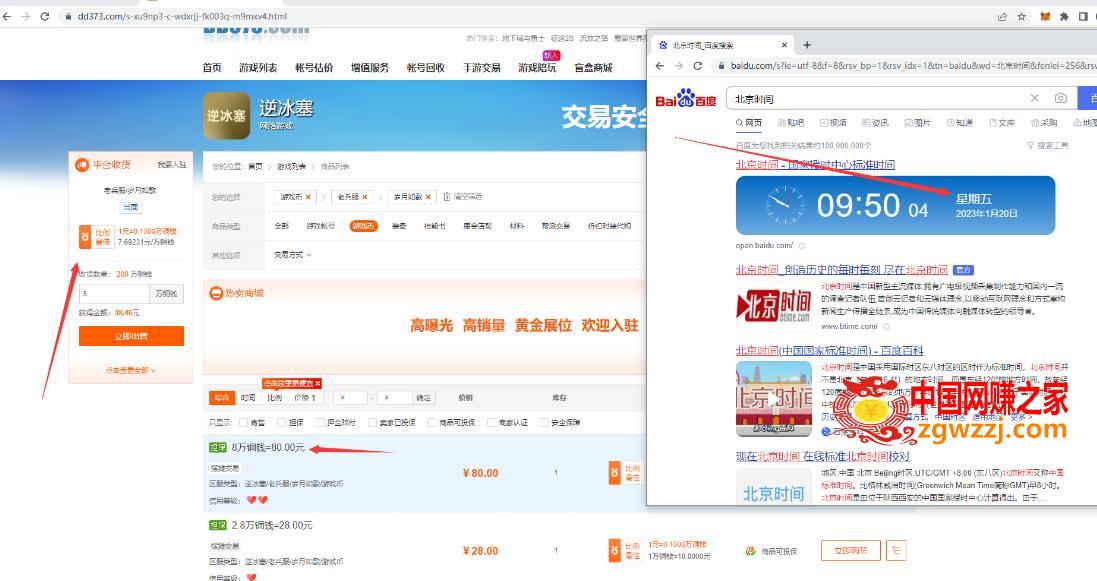Image resolution: width=1097 pixels, height=581 pixels.
Task: Open 增值服务 in the dd373 navigation
Action: coord(370,68)
